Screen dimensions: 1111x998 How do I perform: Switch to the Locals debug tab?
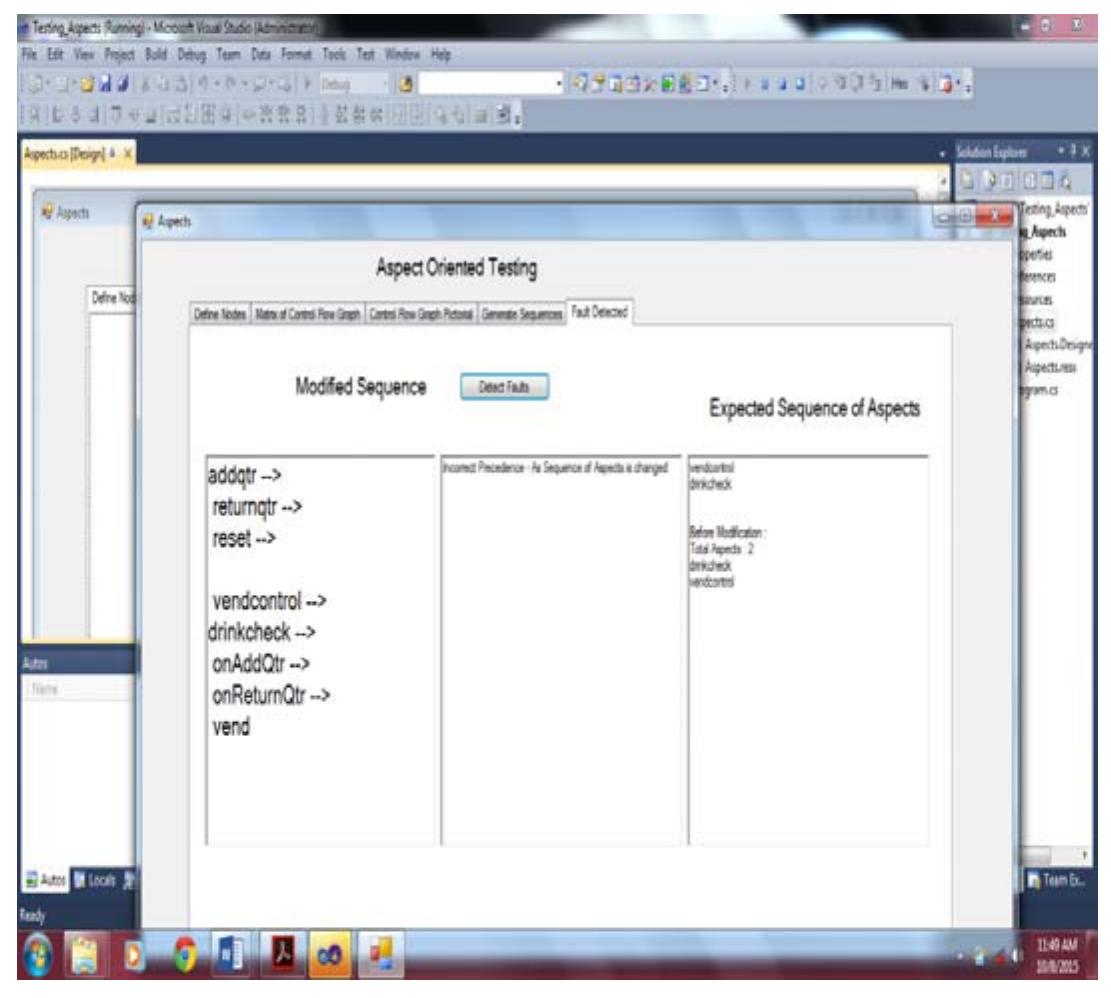tap(94, 880)
